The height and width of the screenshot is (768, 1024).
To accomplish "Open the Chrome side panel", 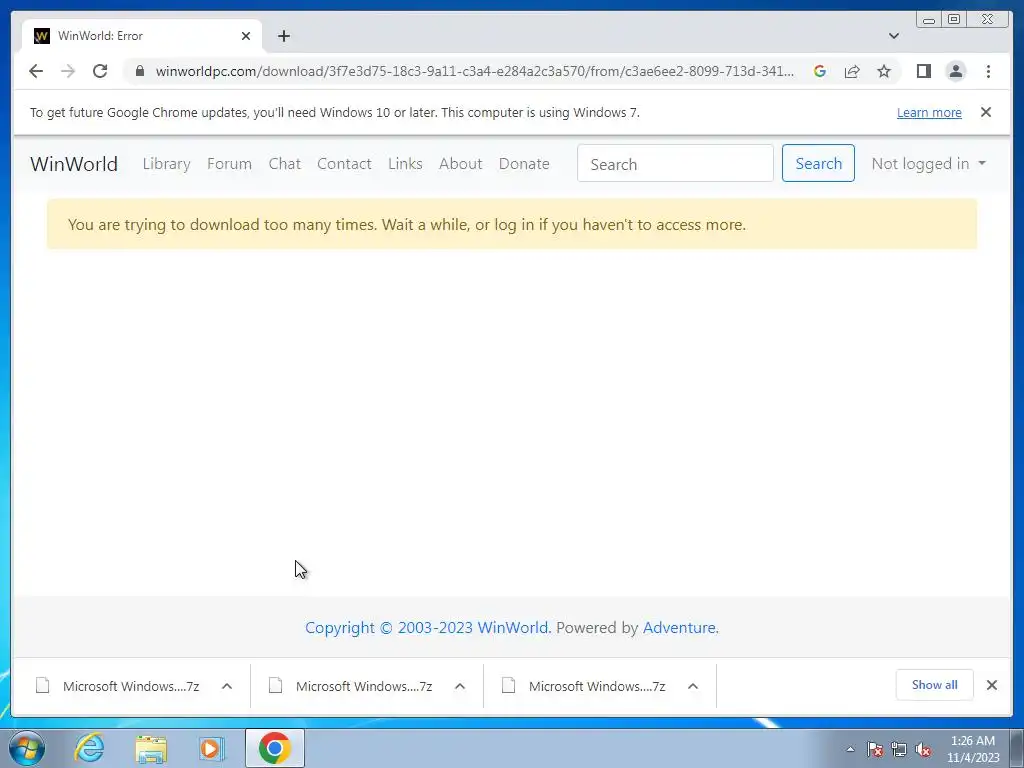I will tap(923, 71).
